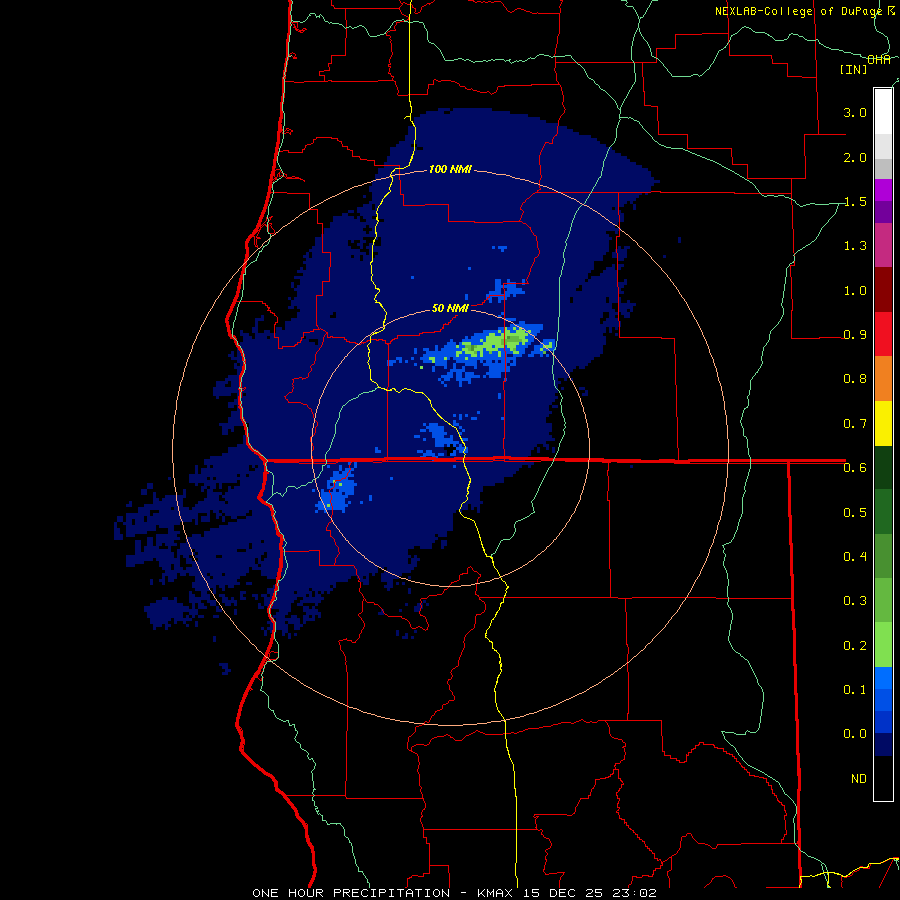Select the light blue color scale swatch
The image size is (900, 900).
pyautogui.click(x=883, y=678)
